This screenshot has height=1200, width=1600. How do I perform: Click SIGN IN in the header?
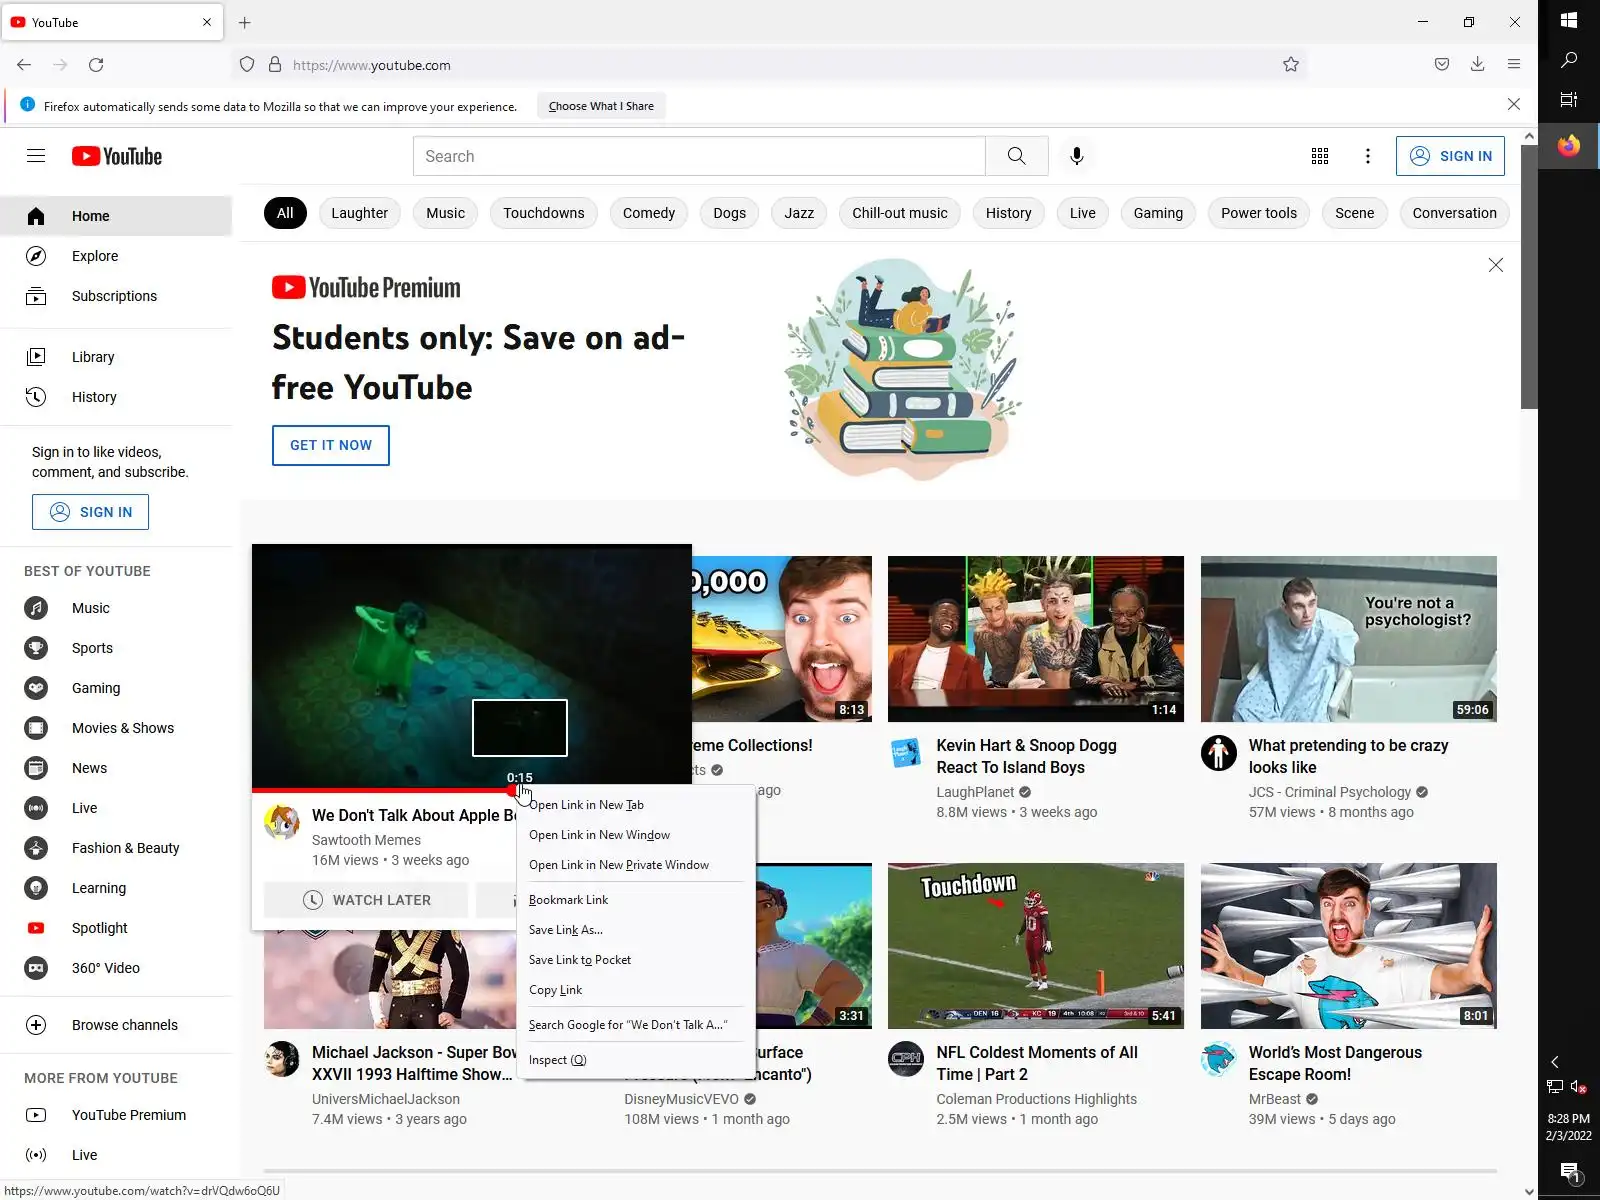click(x=1450, y=156)
